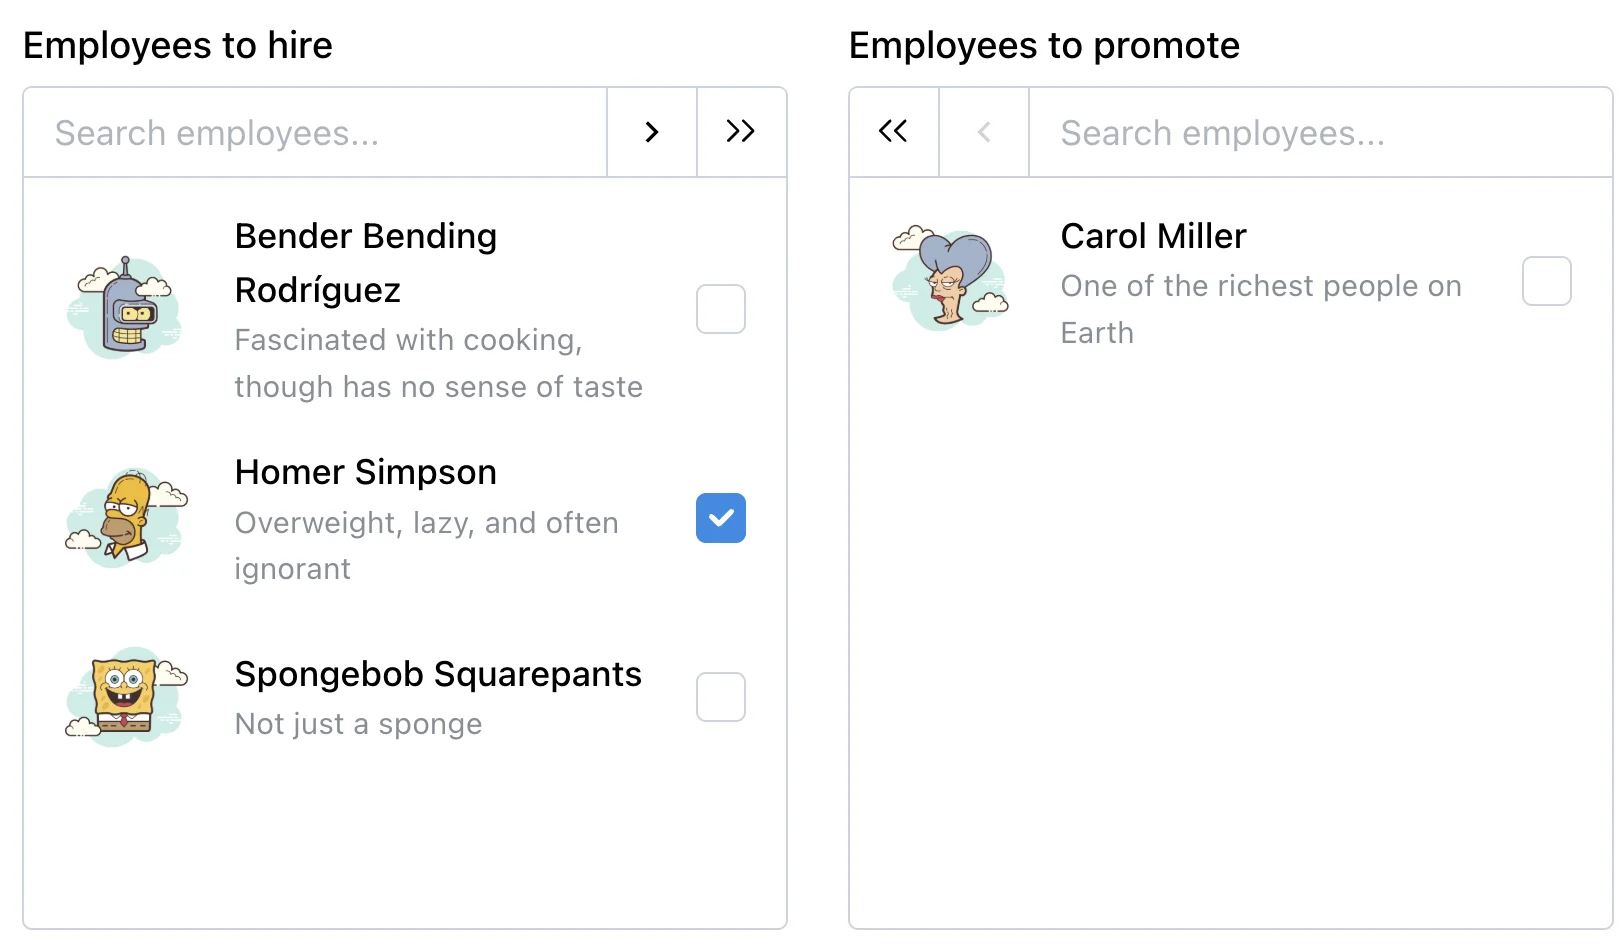The width and height of the screenshot is (1624, 950).
Task: Uncheck the Homer Simpson checkbox
Action: click(721, 518)
